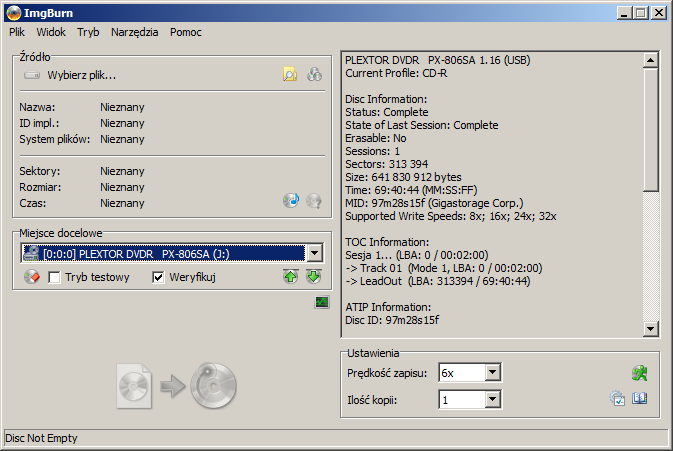Enable the Tryb testowy checkbox
This screenshot has height=451, width=673.
coord(54,277)
